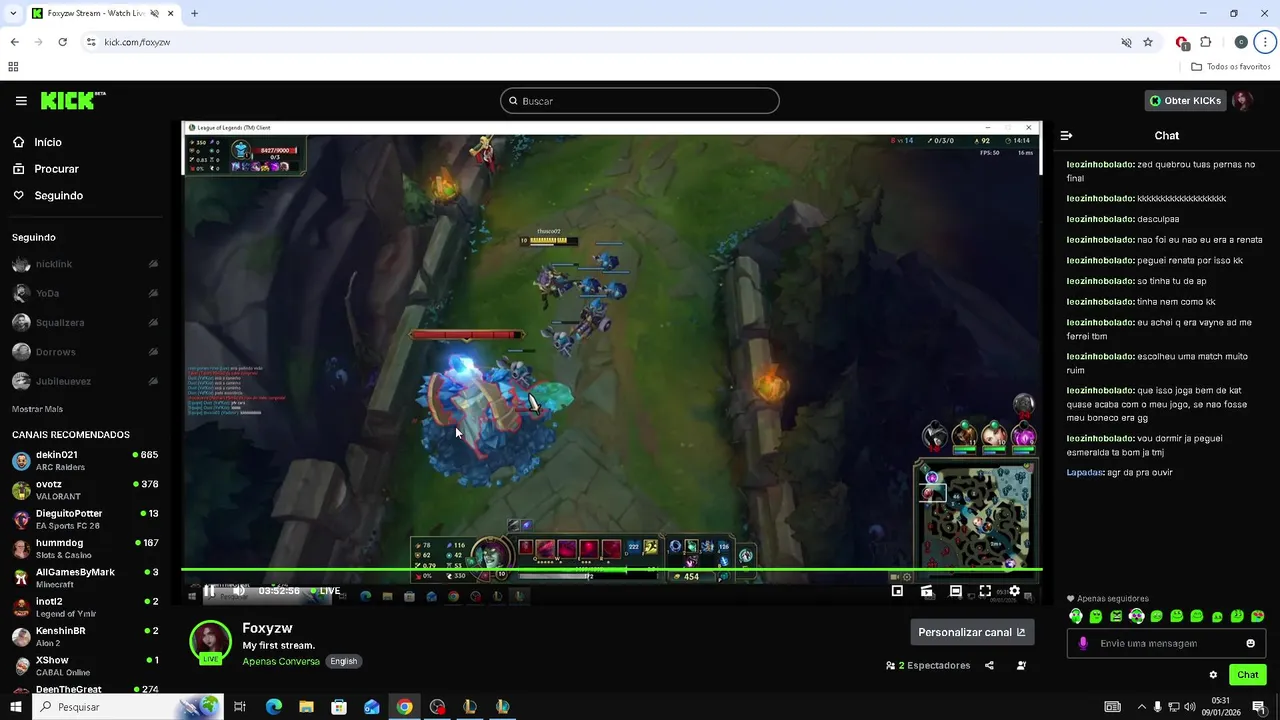
Task: Click the Obter KICKs button
Action: point(1185,101)
